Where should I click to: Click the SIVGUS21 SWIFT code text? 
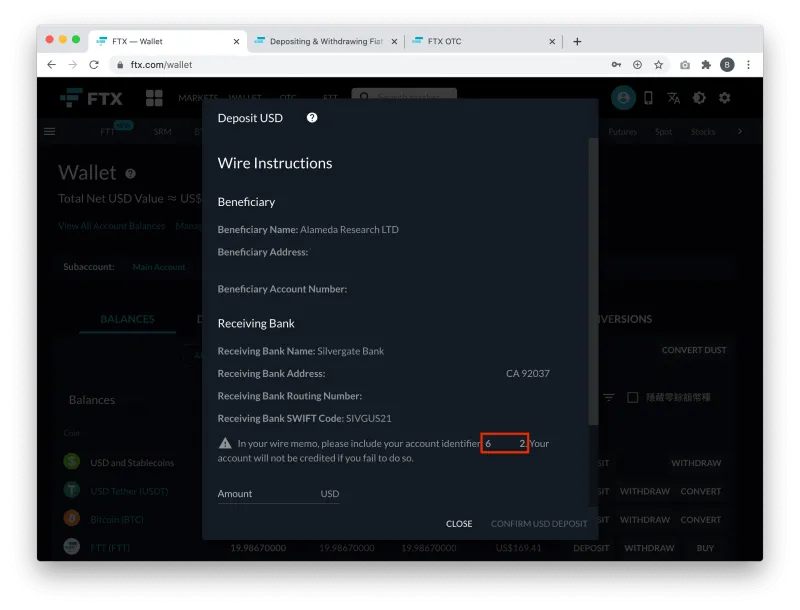click(368, 418)
